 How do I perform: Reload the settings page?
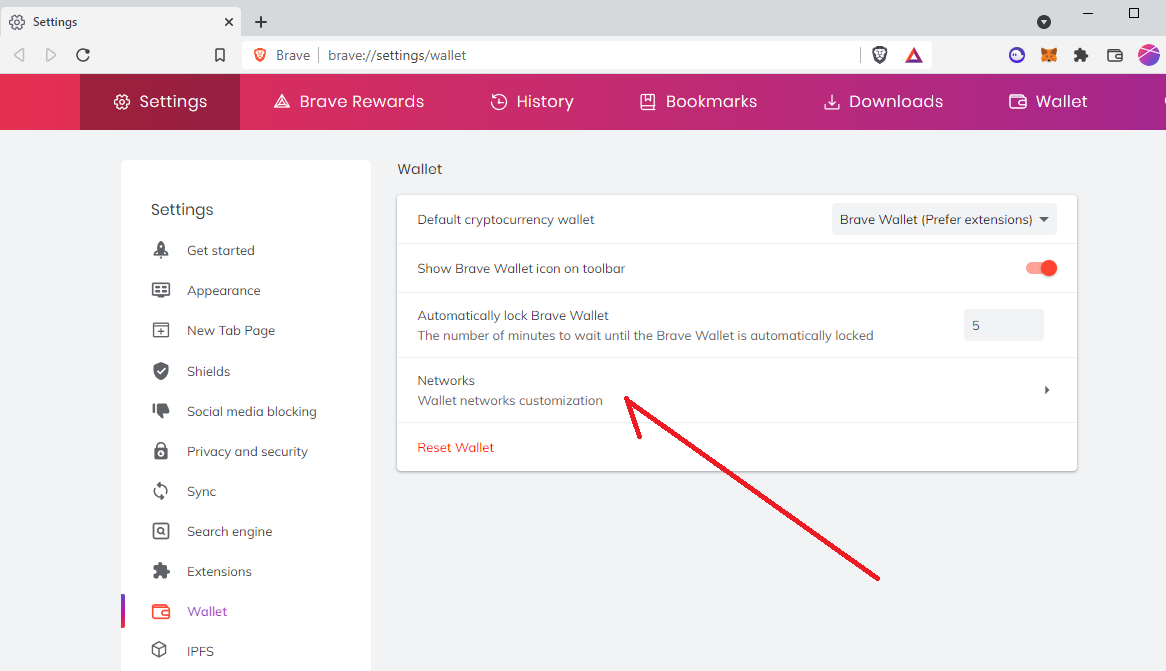83,55
